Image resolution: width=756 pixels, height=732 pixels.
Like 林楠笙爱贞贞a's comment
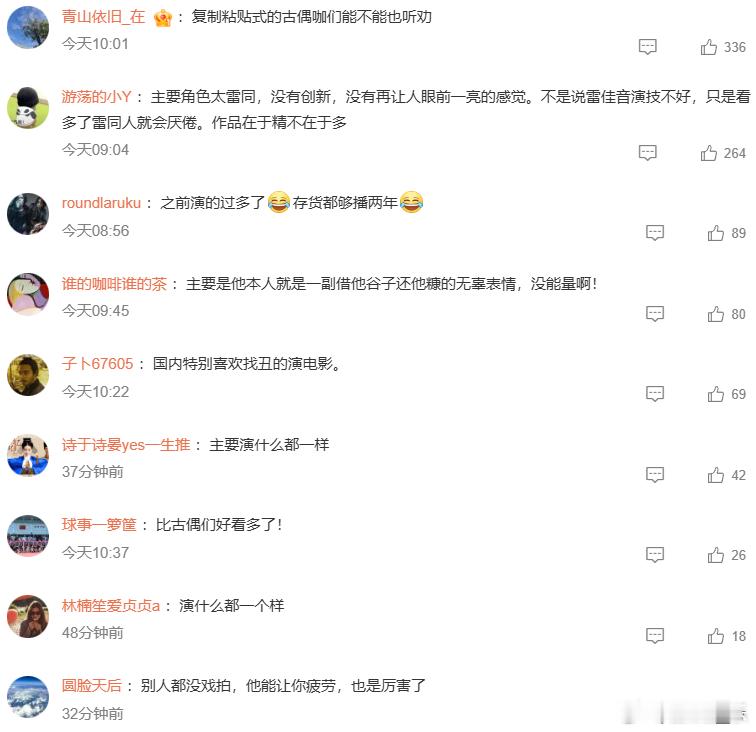(x=716, y=636)
